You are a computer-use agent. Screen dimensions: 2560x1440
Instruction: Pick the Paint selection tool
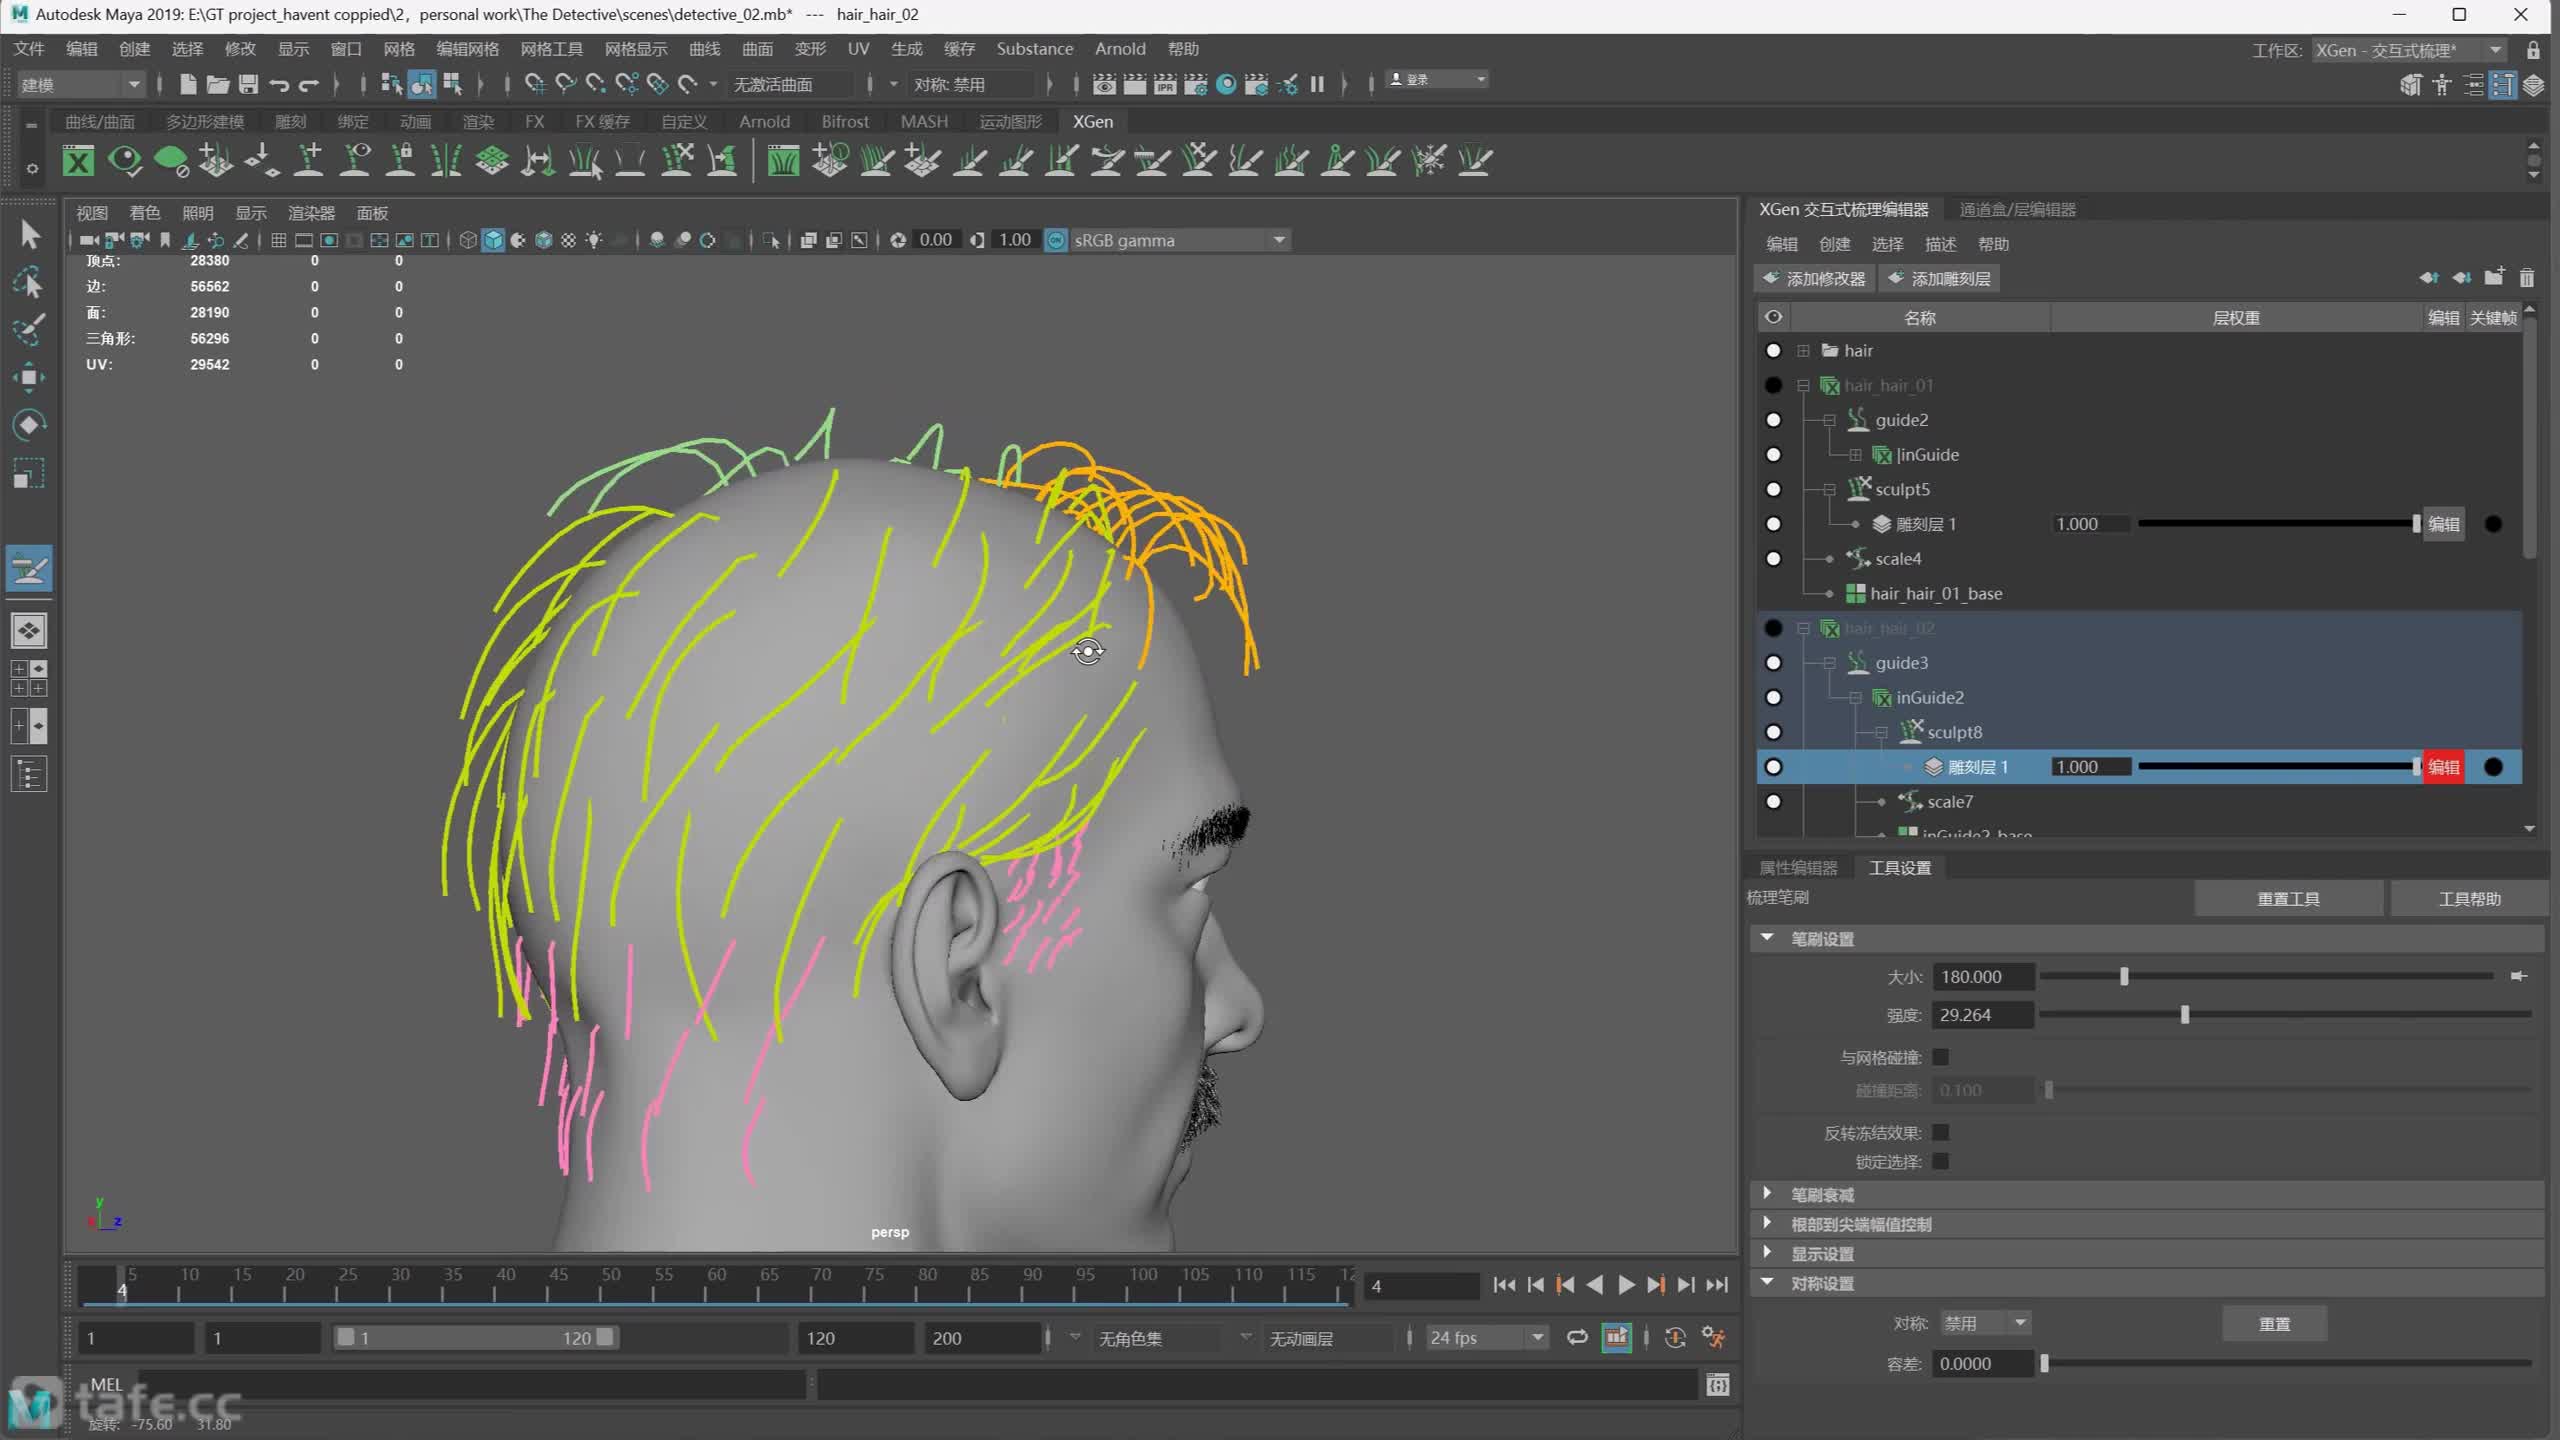30,330
